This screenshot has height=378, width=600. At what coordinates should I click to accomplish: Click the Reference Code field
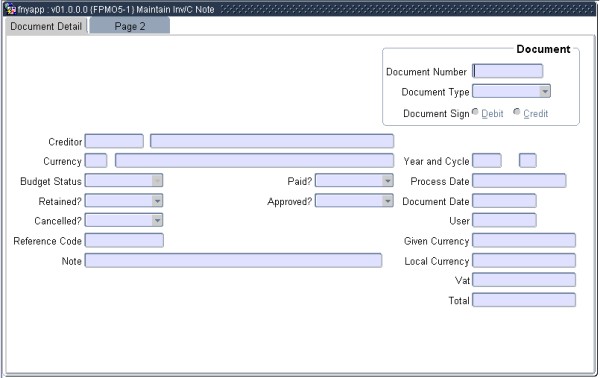[x=124, y=240]
